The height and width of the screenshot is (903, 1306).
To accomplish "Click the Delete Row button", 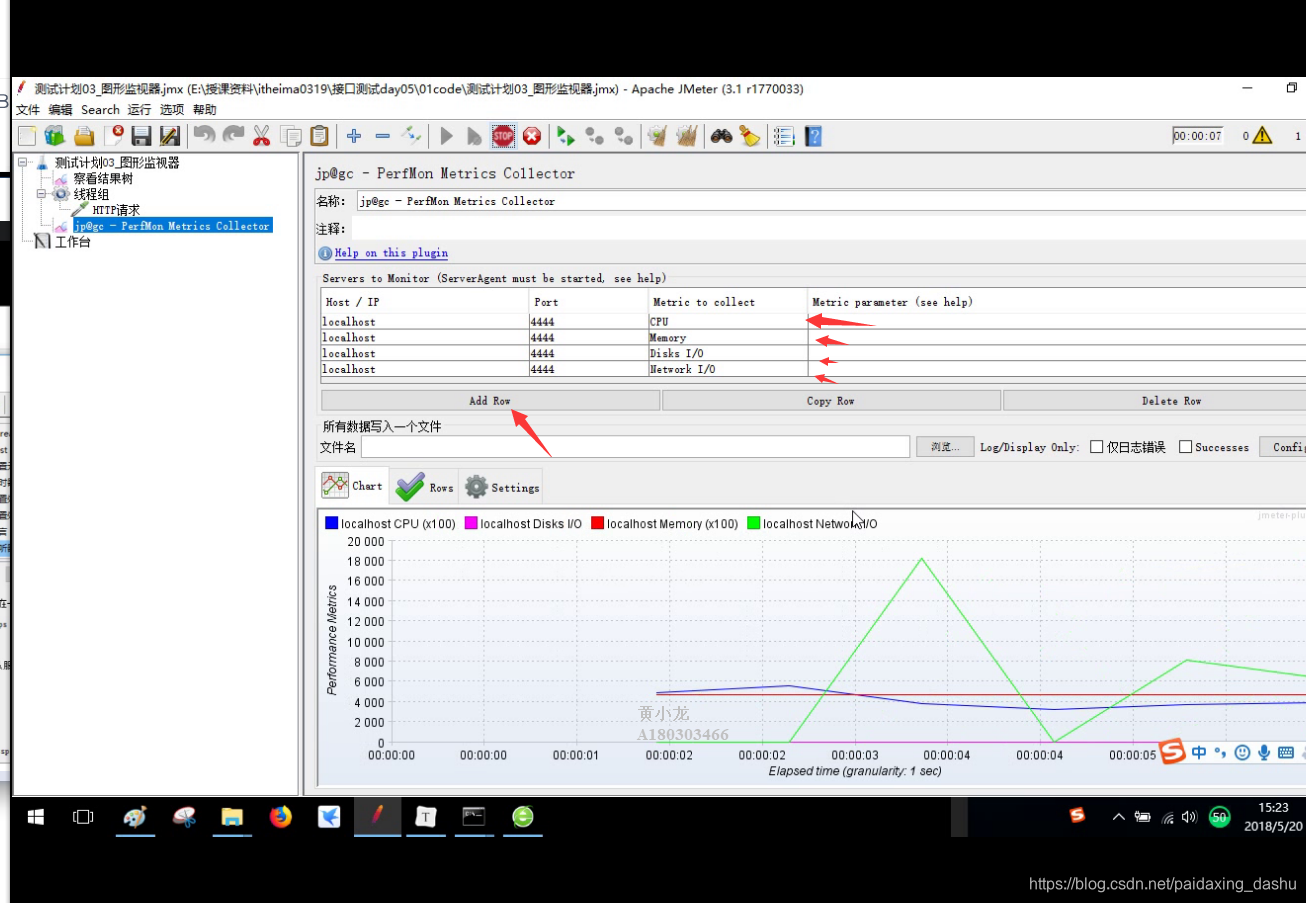I will tap(1154, 400).
